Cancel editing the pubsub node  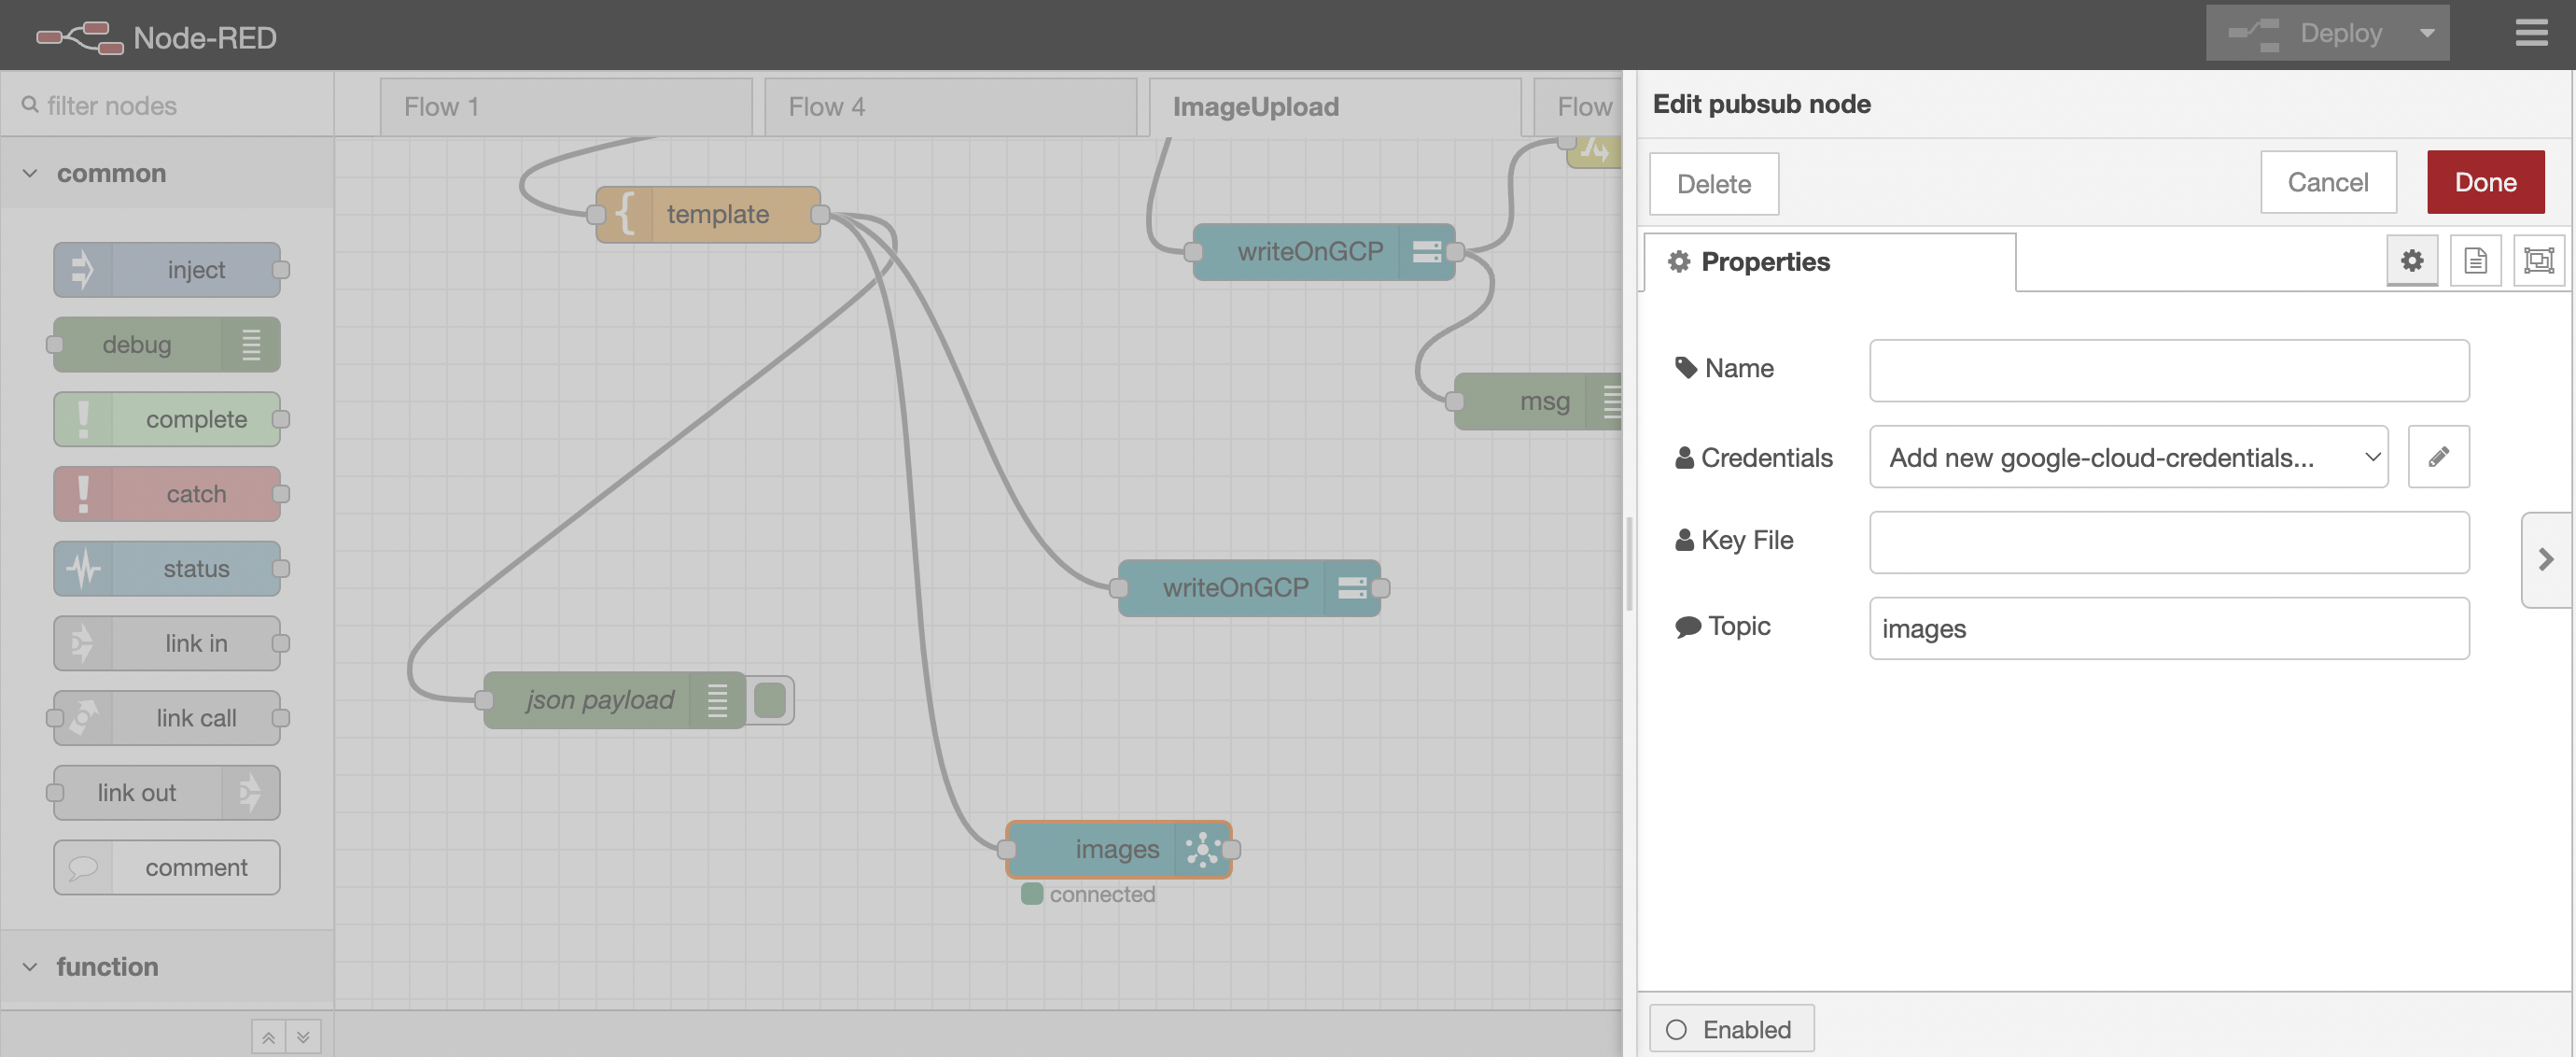(x=2327, y=182)
